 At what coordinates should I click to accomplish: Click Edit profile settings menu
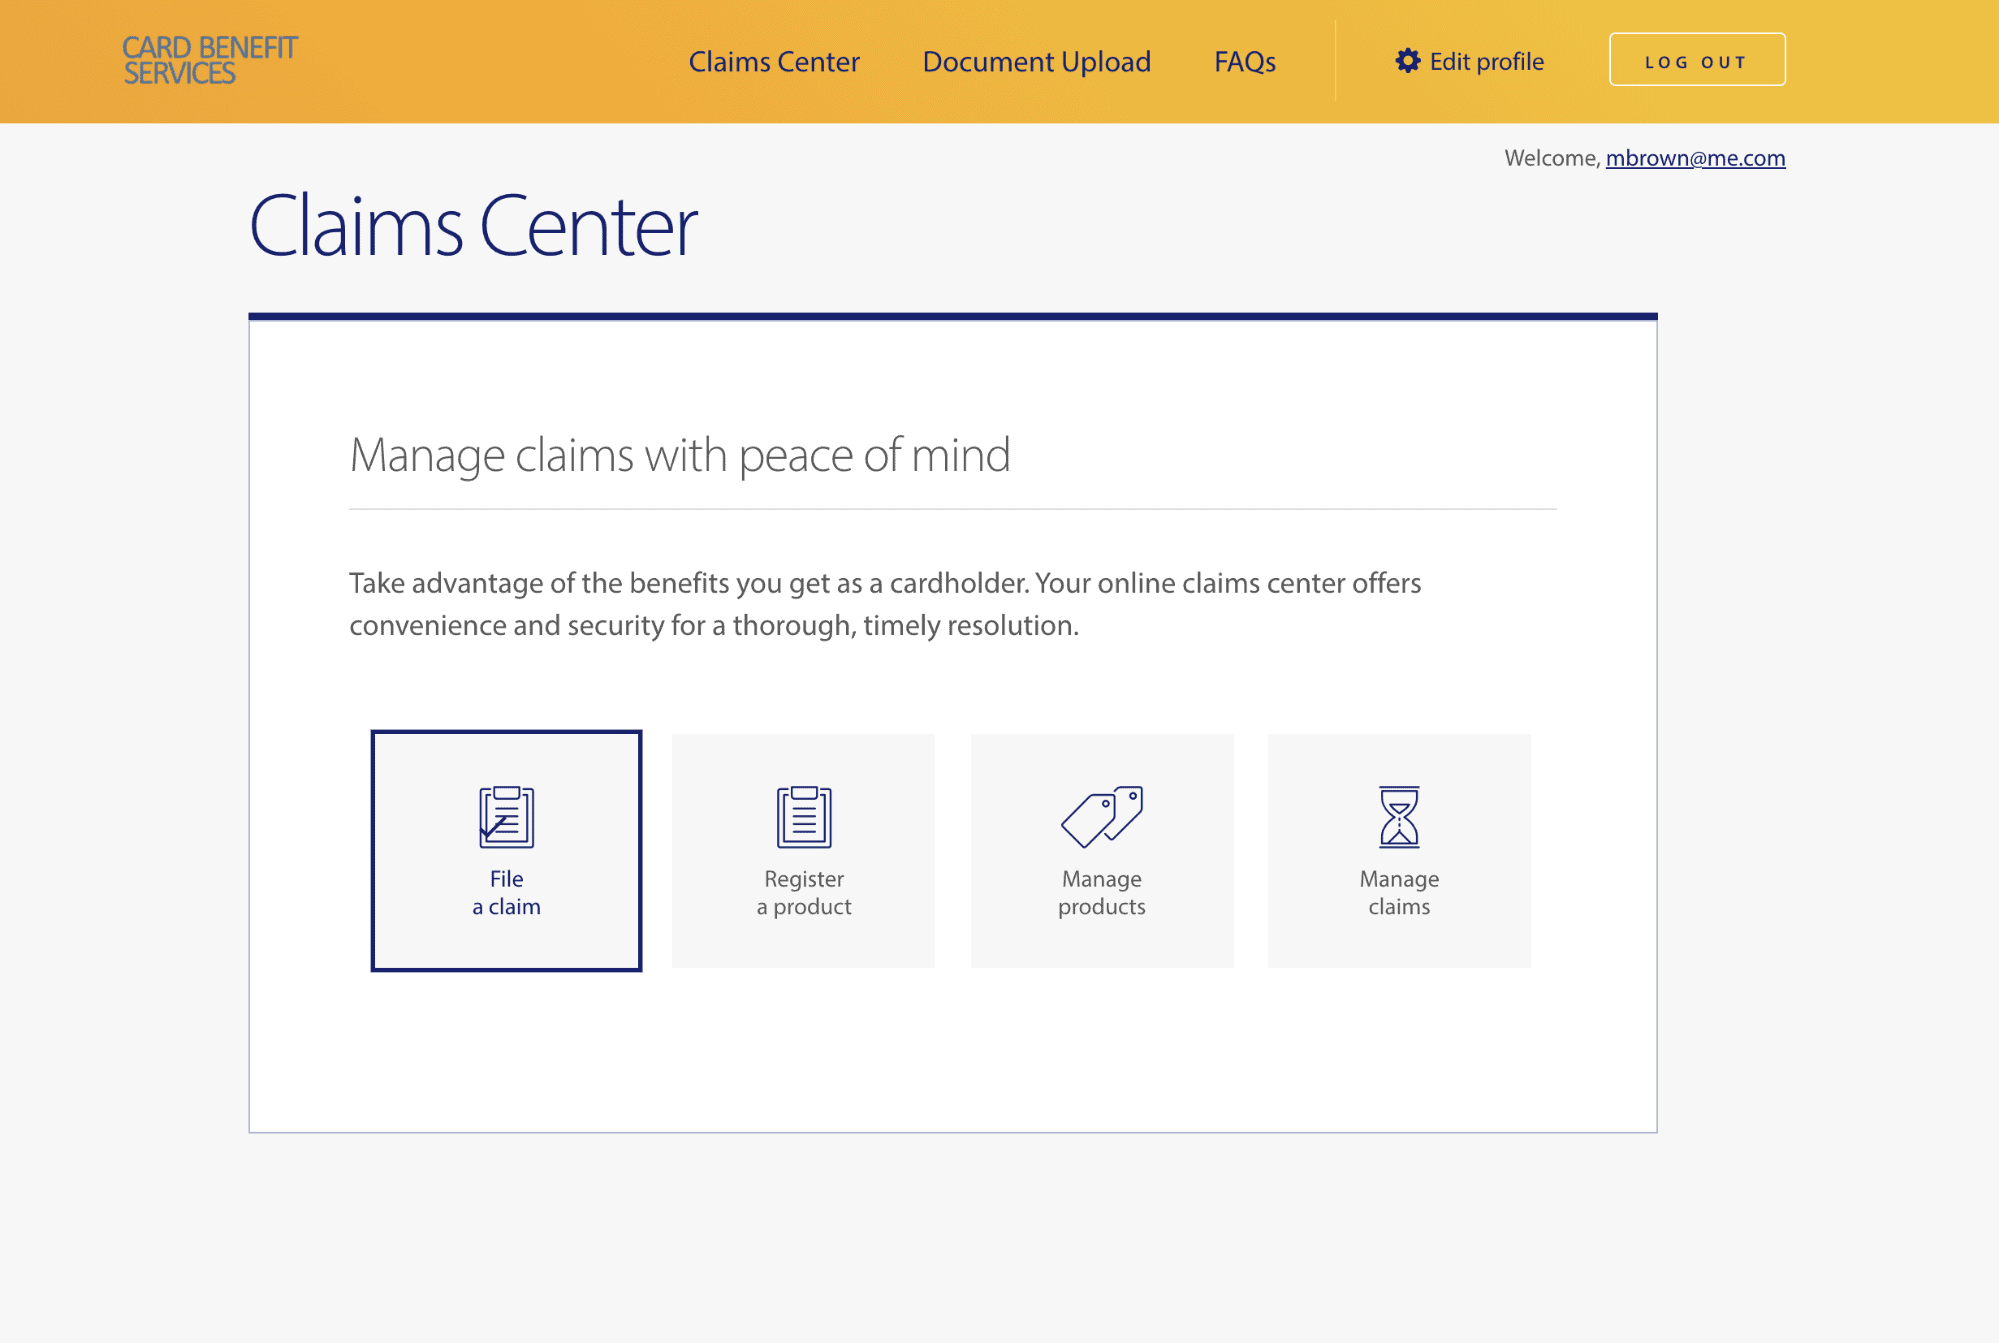(x=1469, y=60)
